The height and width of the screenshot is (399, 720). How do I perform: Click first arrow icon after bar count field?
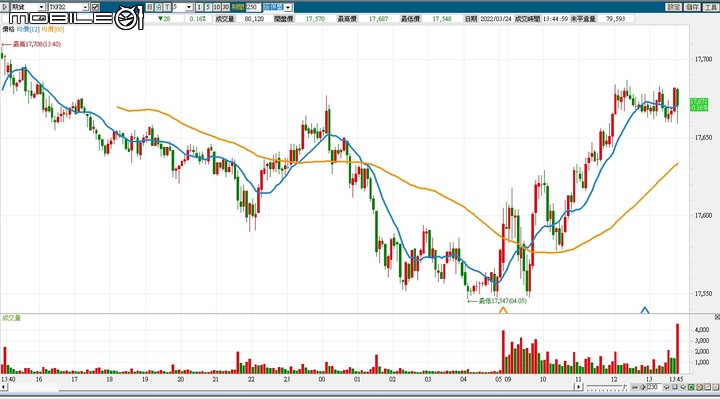[x=666, y=388]
